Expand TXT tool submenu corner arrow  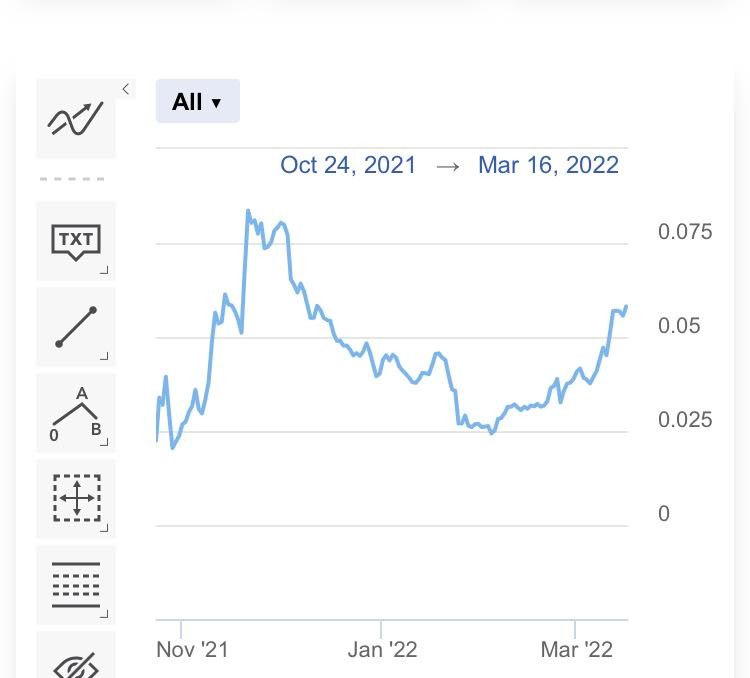tap(104, 270)
